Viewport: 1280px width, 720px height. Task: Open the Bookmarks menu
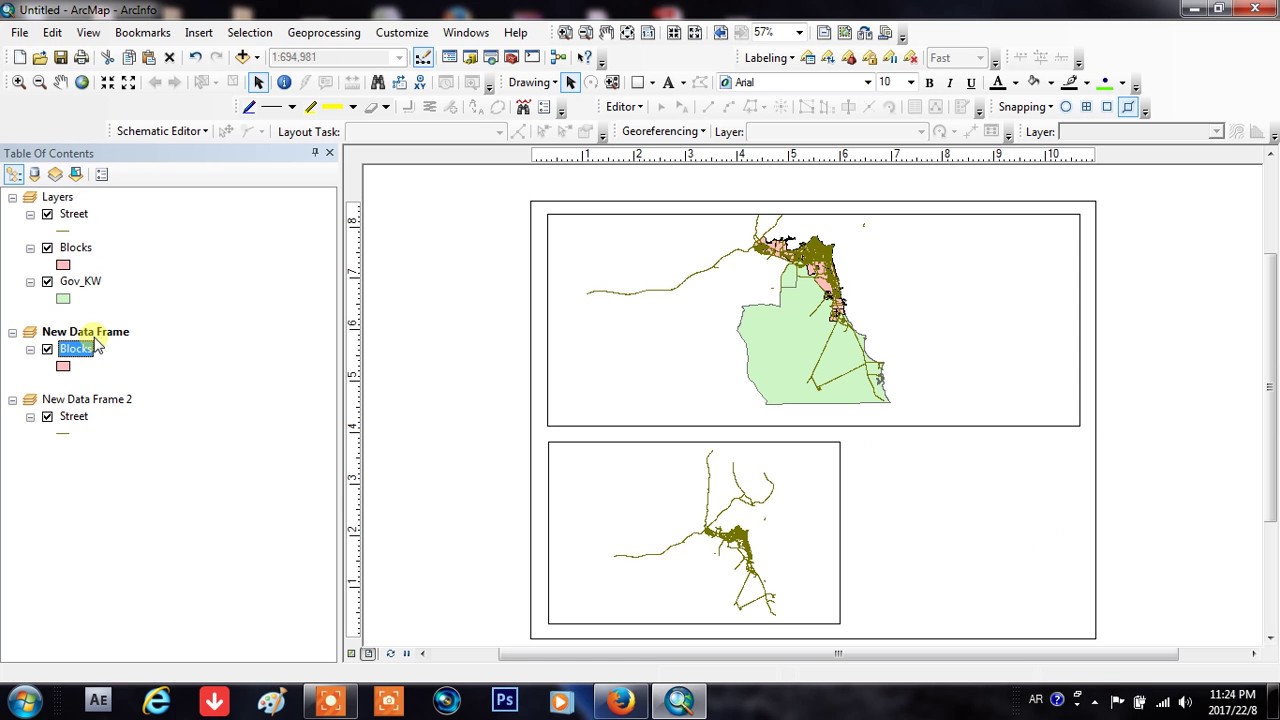pos(142,33)
